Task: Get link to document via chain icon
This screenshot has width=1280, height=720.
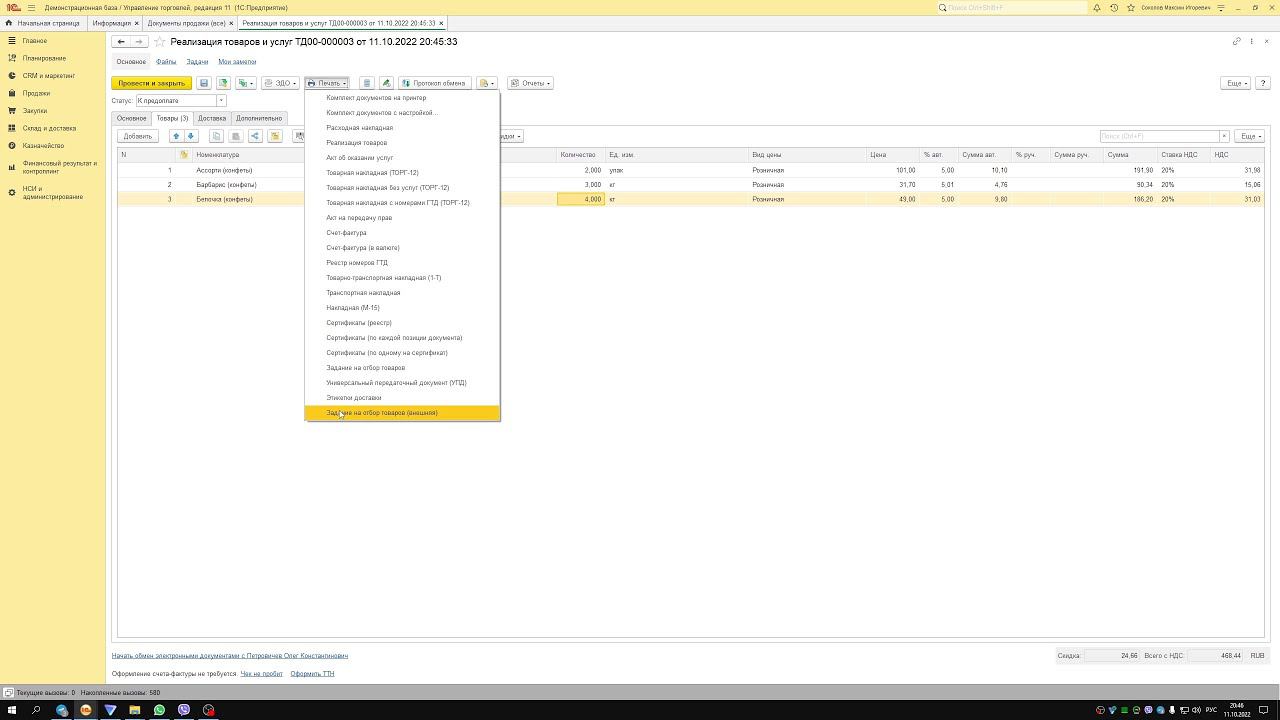Action: [1237, 41]
